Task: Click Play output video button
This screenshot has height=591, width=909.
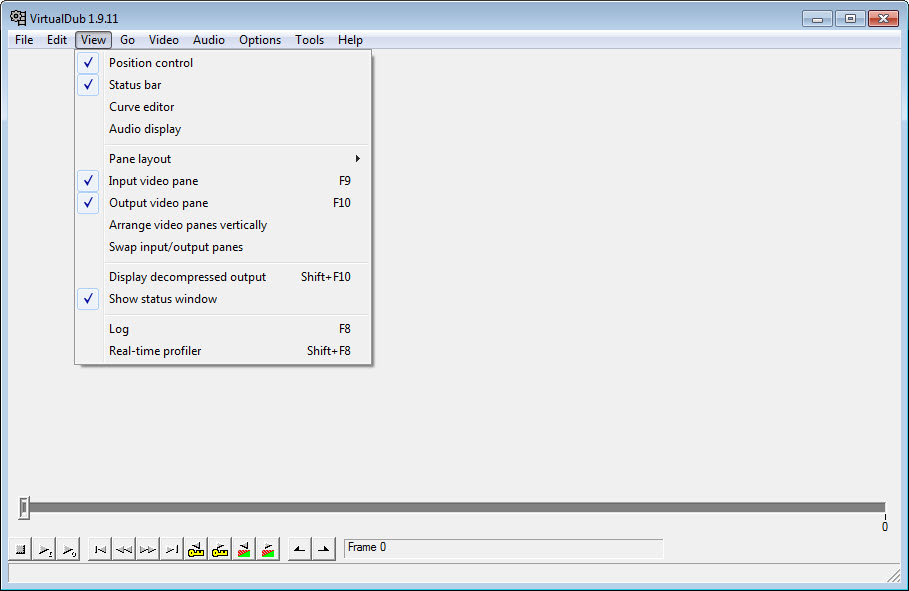Action: pyautogui.click(x=68, y=549)
